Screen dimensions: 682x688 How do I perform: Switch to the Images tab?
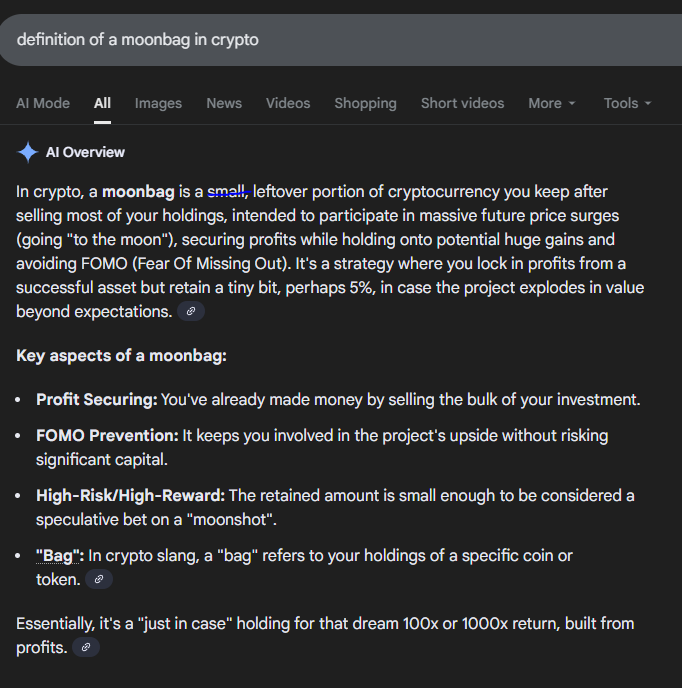pyautogui.click(x=158, y=103)
